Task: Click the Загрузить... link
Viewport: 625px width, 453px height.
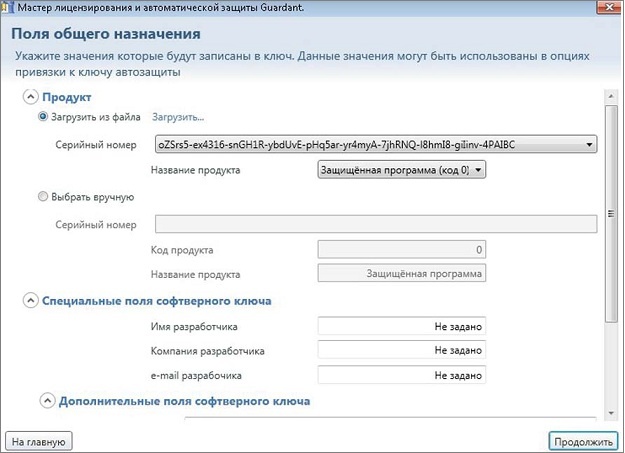Action: [178, 117]
